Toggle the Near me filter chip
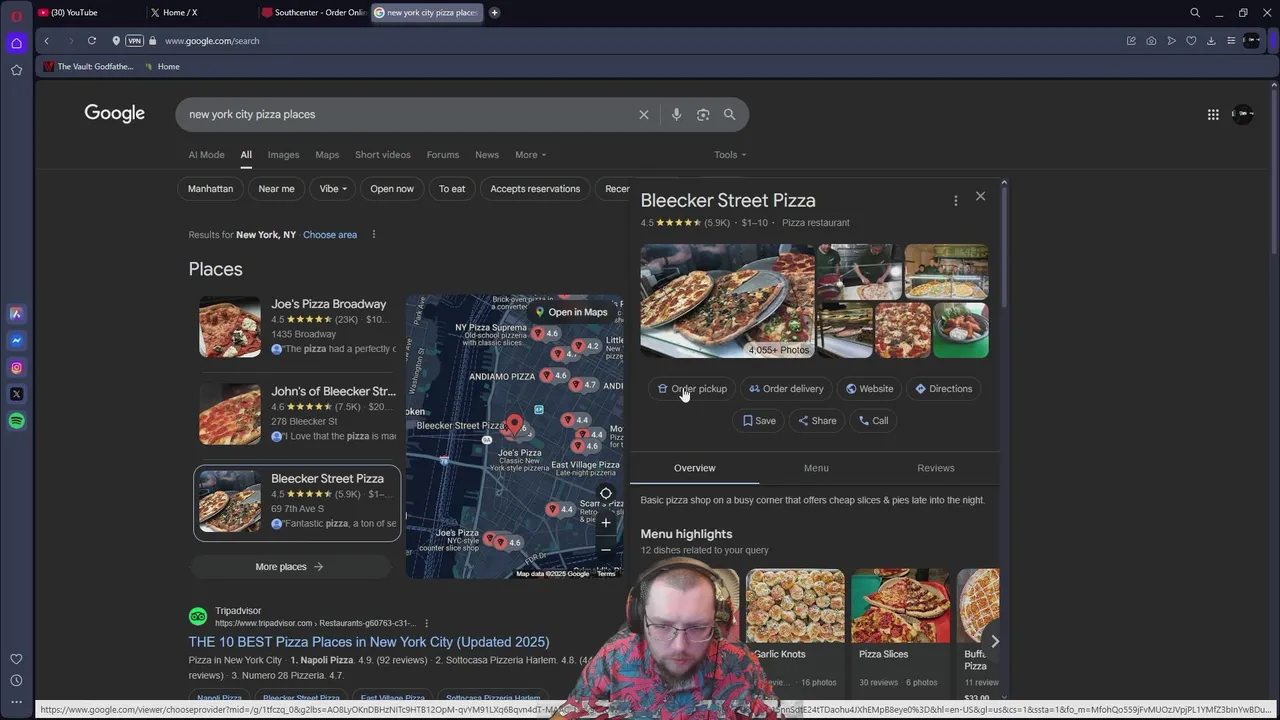The height and width of the screenshot is (720, 1280). pyautogui.click(x=276, y=189)
